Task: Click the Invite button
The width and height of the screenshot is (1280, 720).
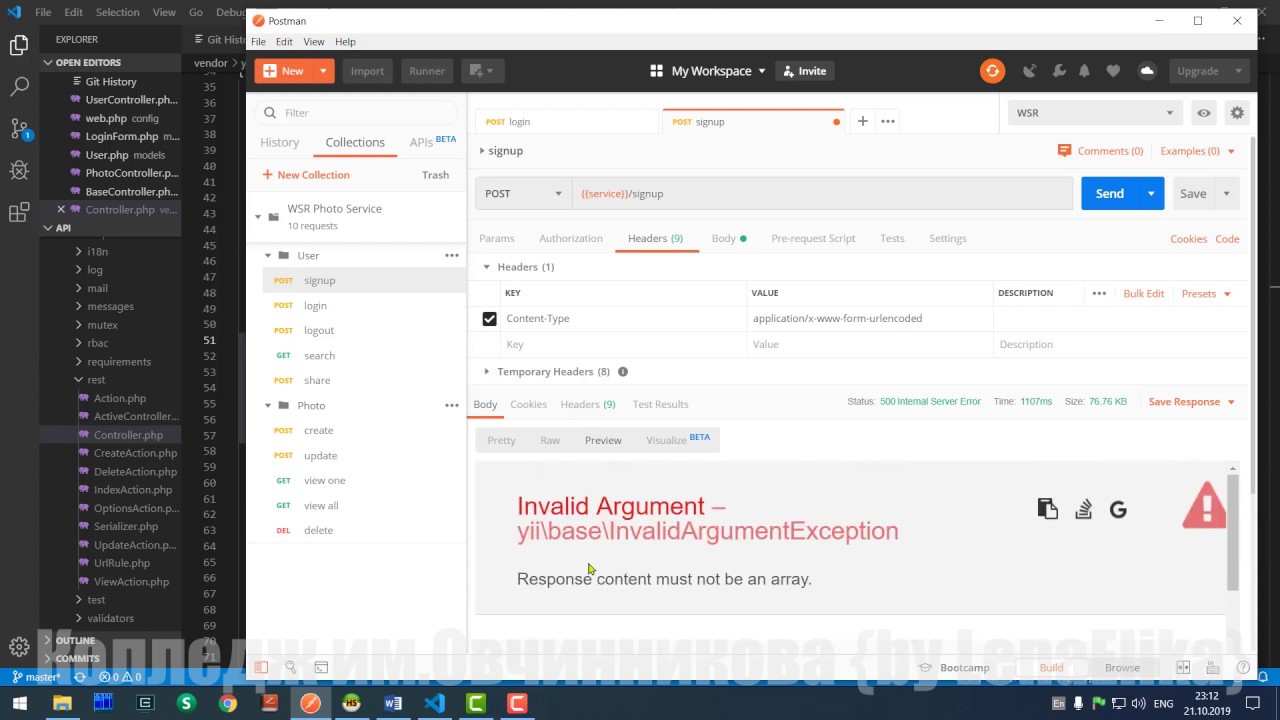Action: (x=805, y=71)
